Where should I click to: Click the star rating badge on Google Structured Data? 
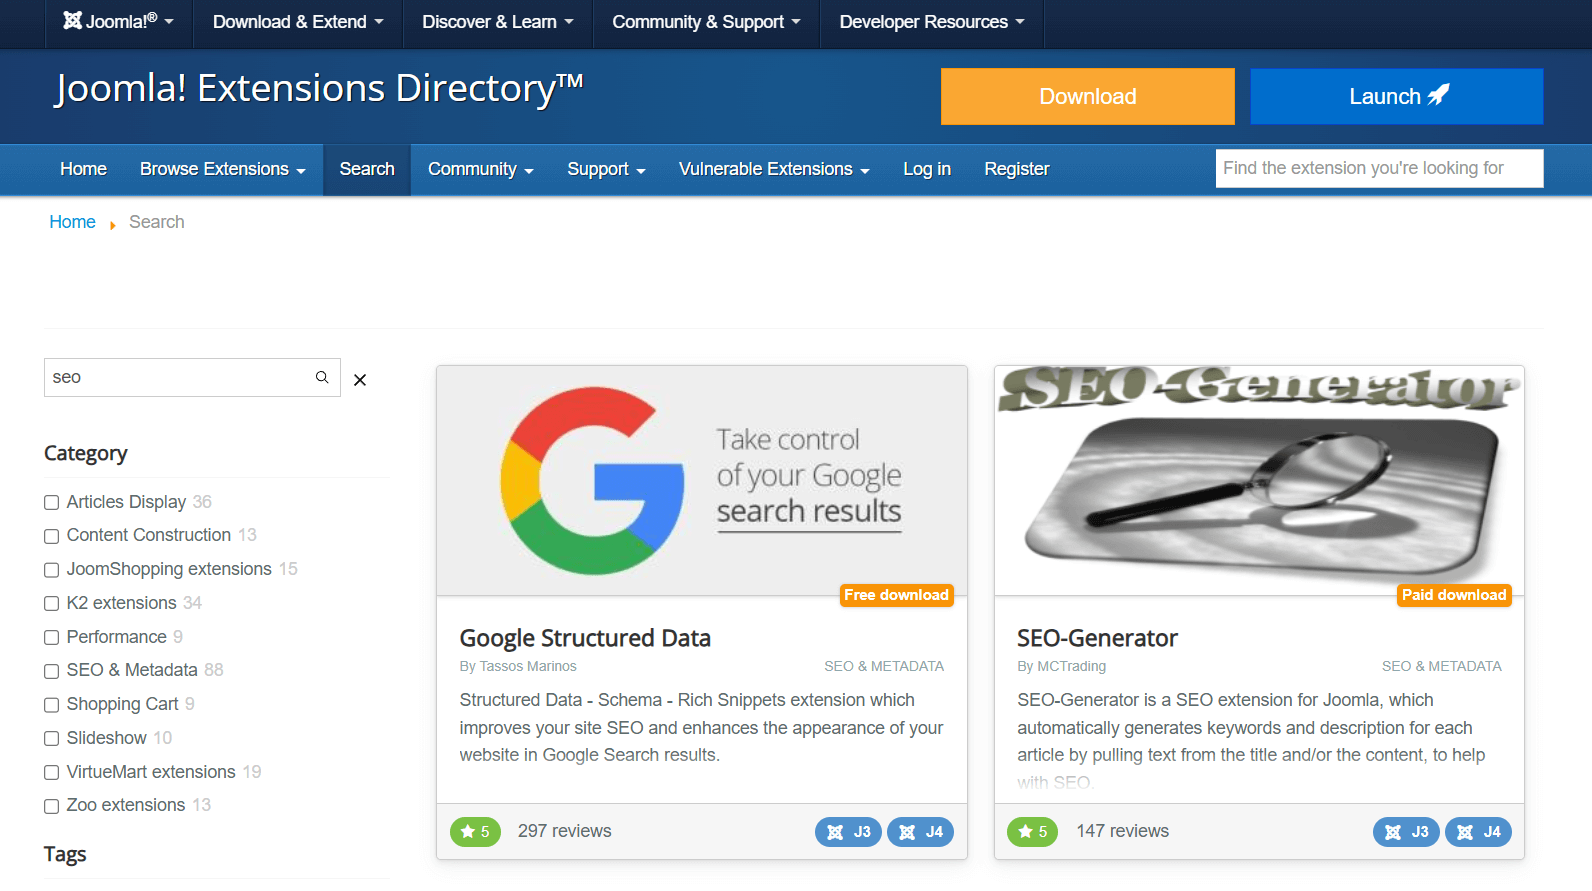[475, 832]
